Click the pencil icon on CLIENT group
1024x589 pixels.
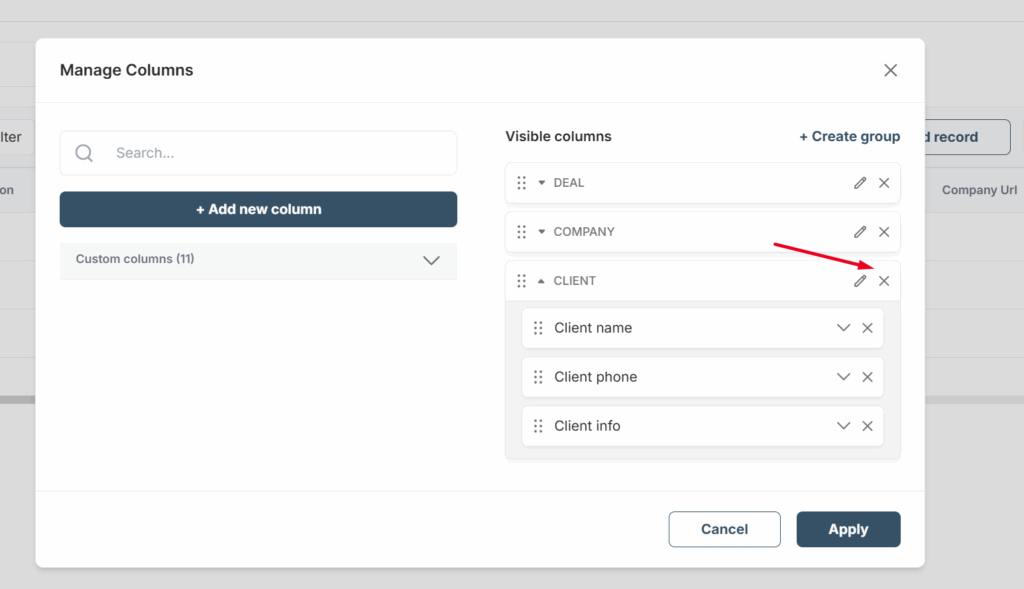(x=860, y=281)
